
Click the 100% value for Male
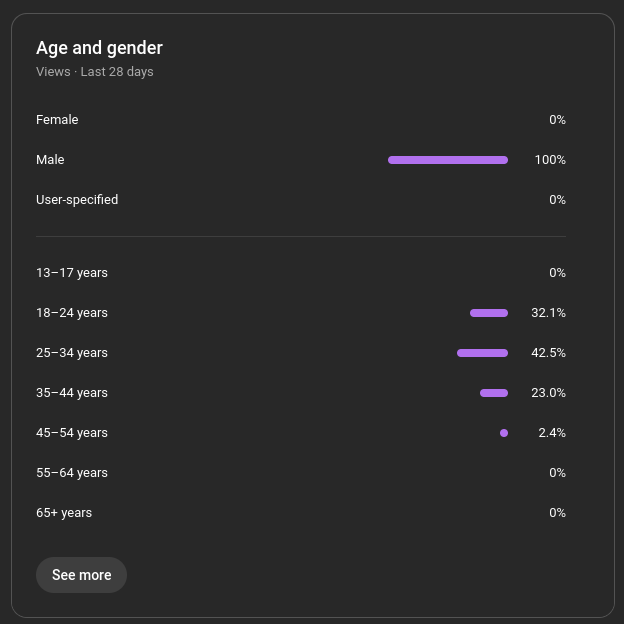coord(550,160)
